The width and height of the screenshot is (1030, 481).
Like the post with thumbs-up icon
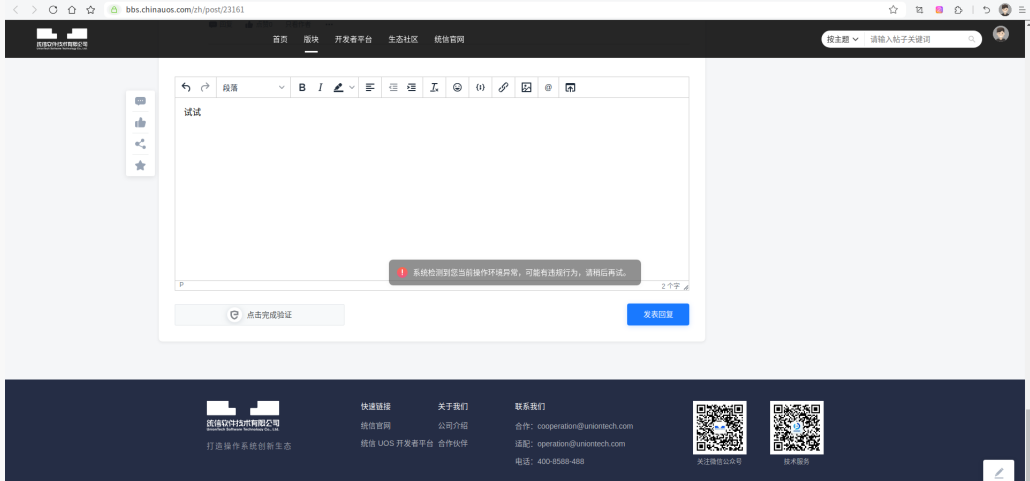(140, 123)
